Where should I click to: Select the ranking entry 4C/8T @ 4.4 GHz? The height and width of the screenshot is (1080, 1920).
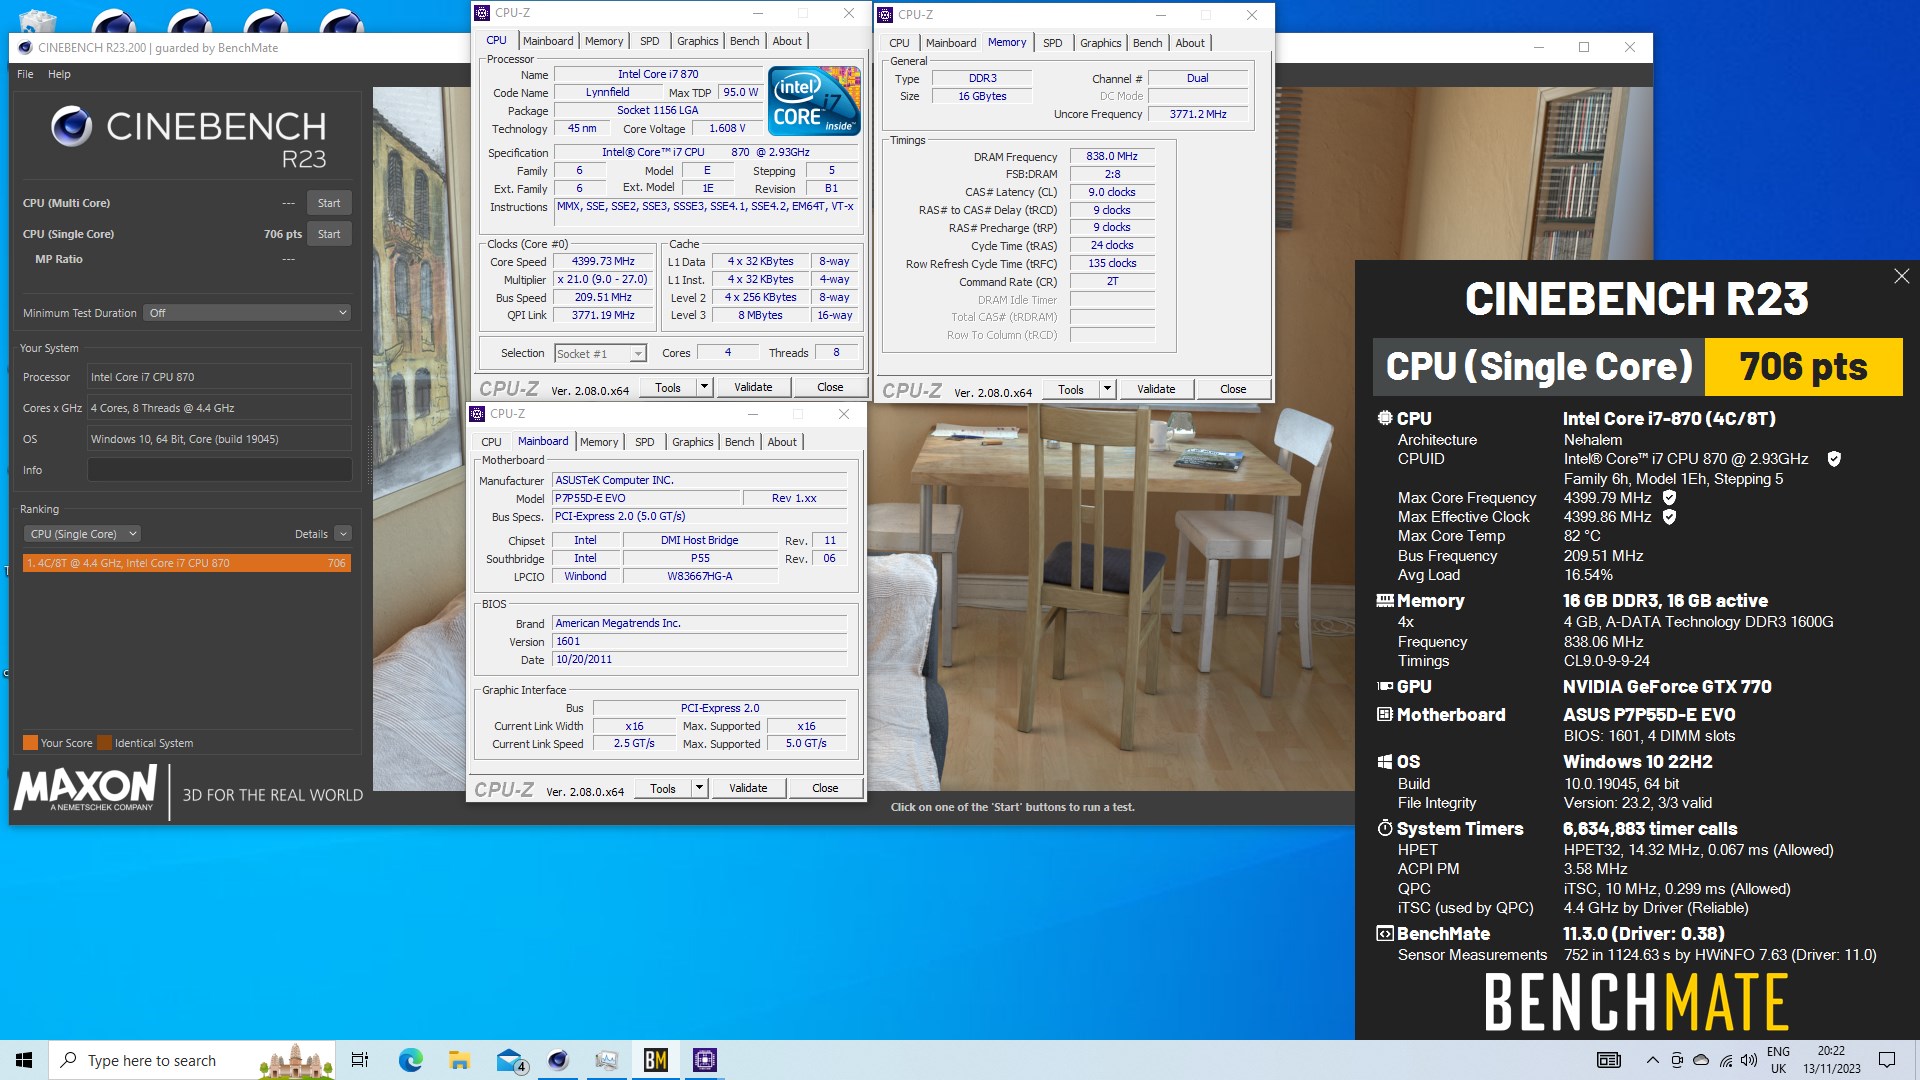(186, 563)
